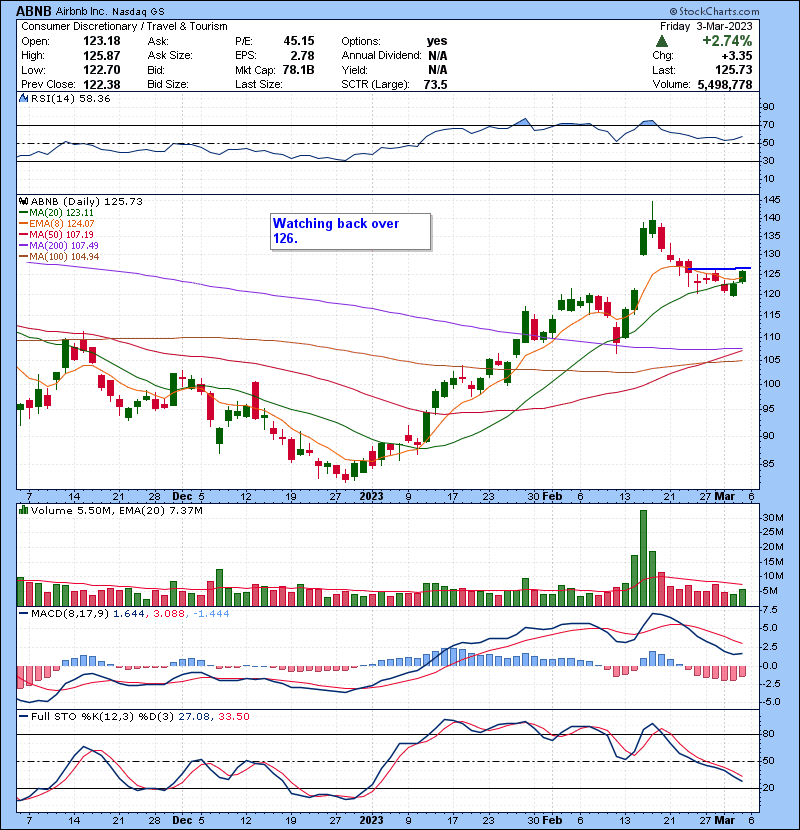Click the P/E value 45.15
The image size is (800, 830).
[x=299, y=41]
